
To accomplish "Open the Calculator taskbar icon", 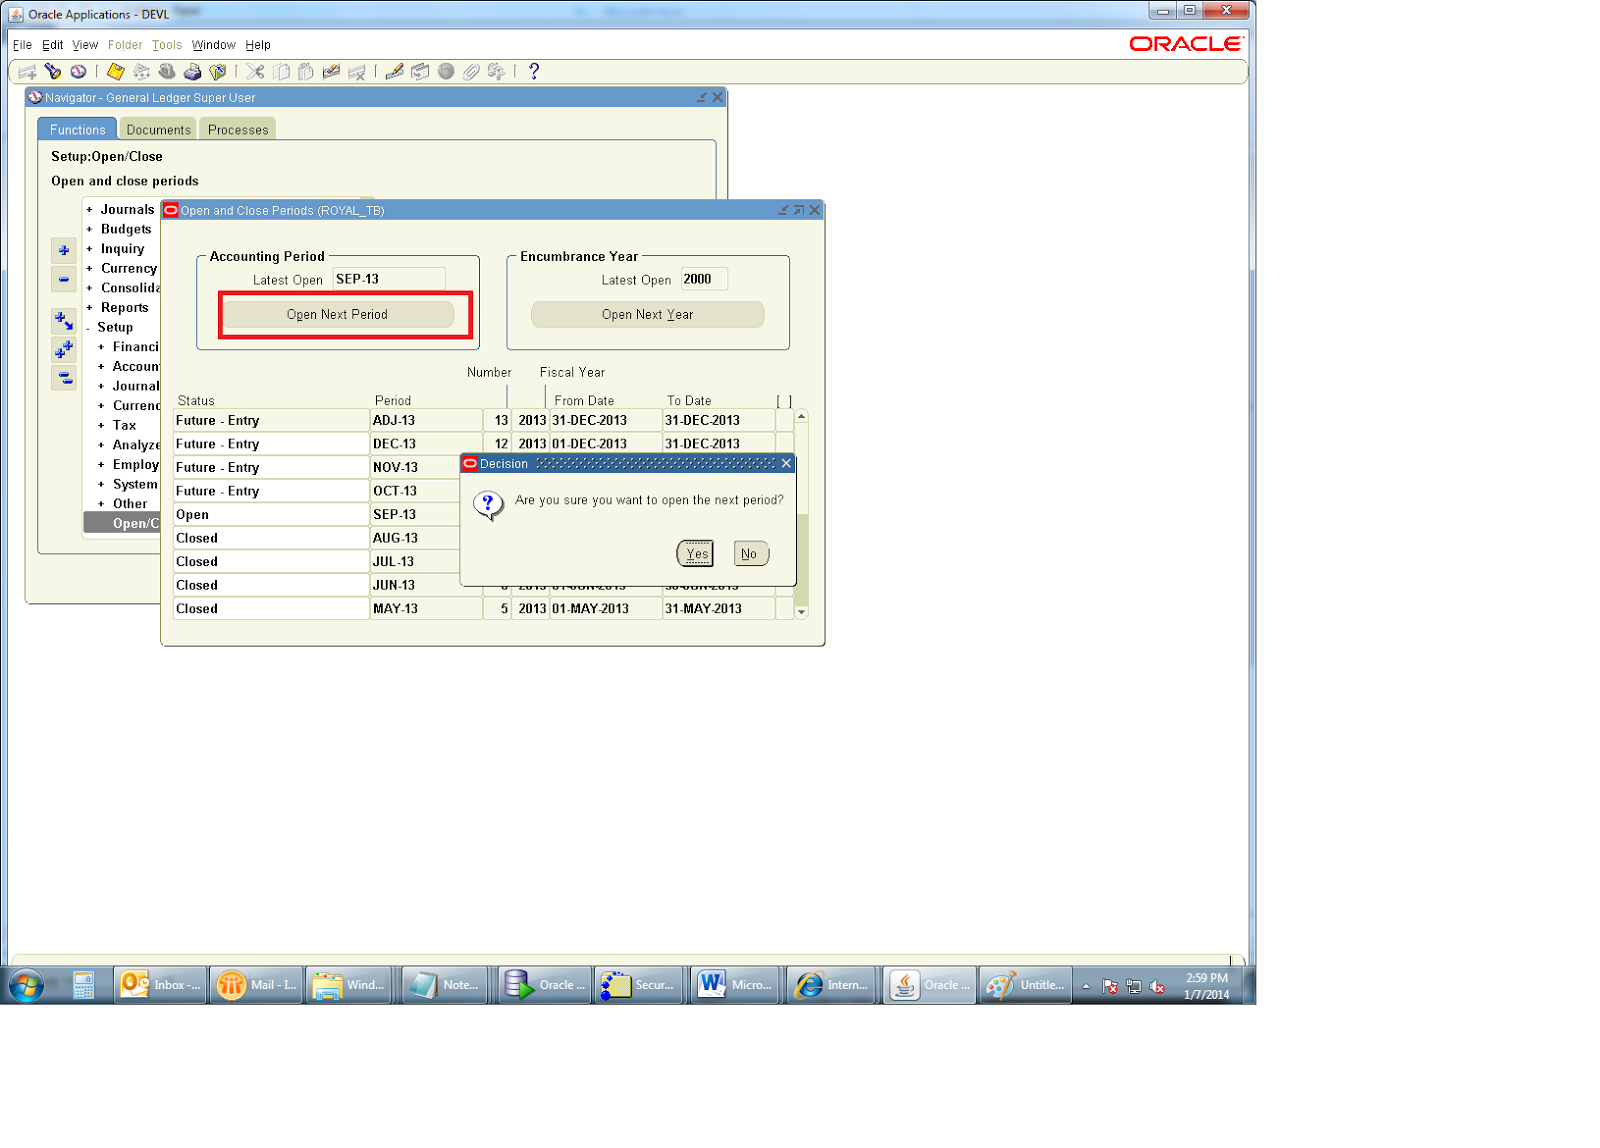I will pyautogui.click(x=84, y=986).
